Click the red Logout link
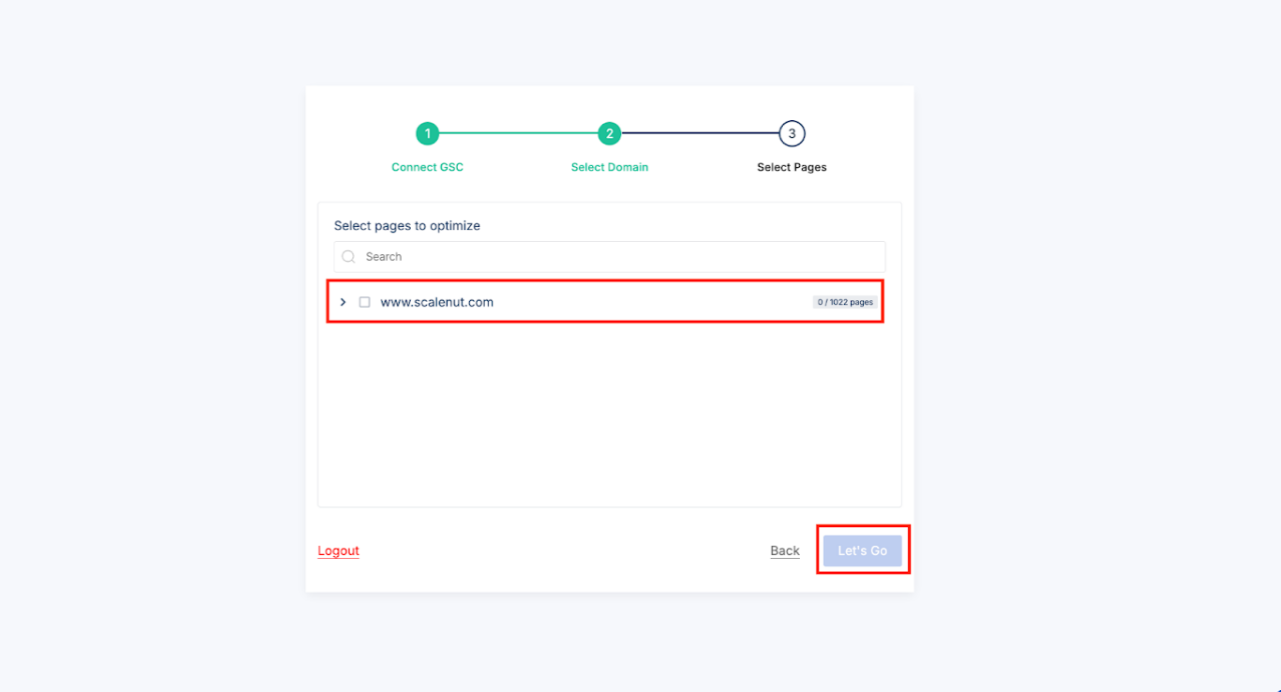1281x692 pixels. 338,551
